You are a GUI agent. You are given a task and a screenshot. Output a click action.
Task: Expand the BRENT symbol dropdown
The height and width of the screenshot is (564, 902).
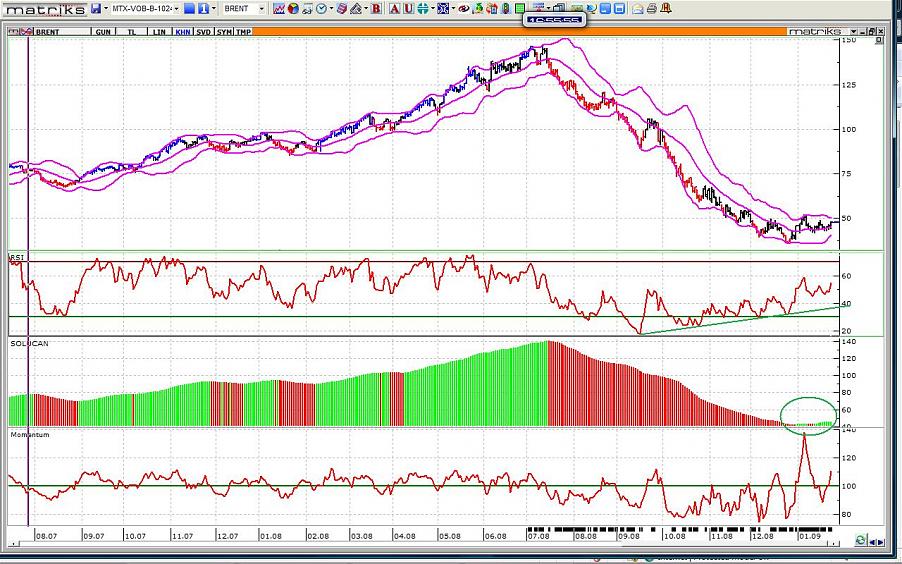[262, 8]
